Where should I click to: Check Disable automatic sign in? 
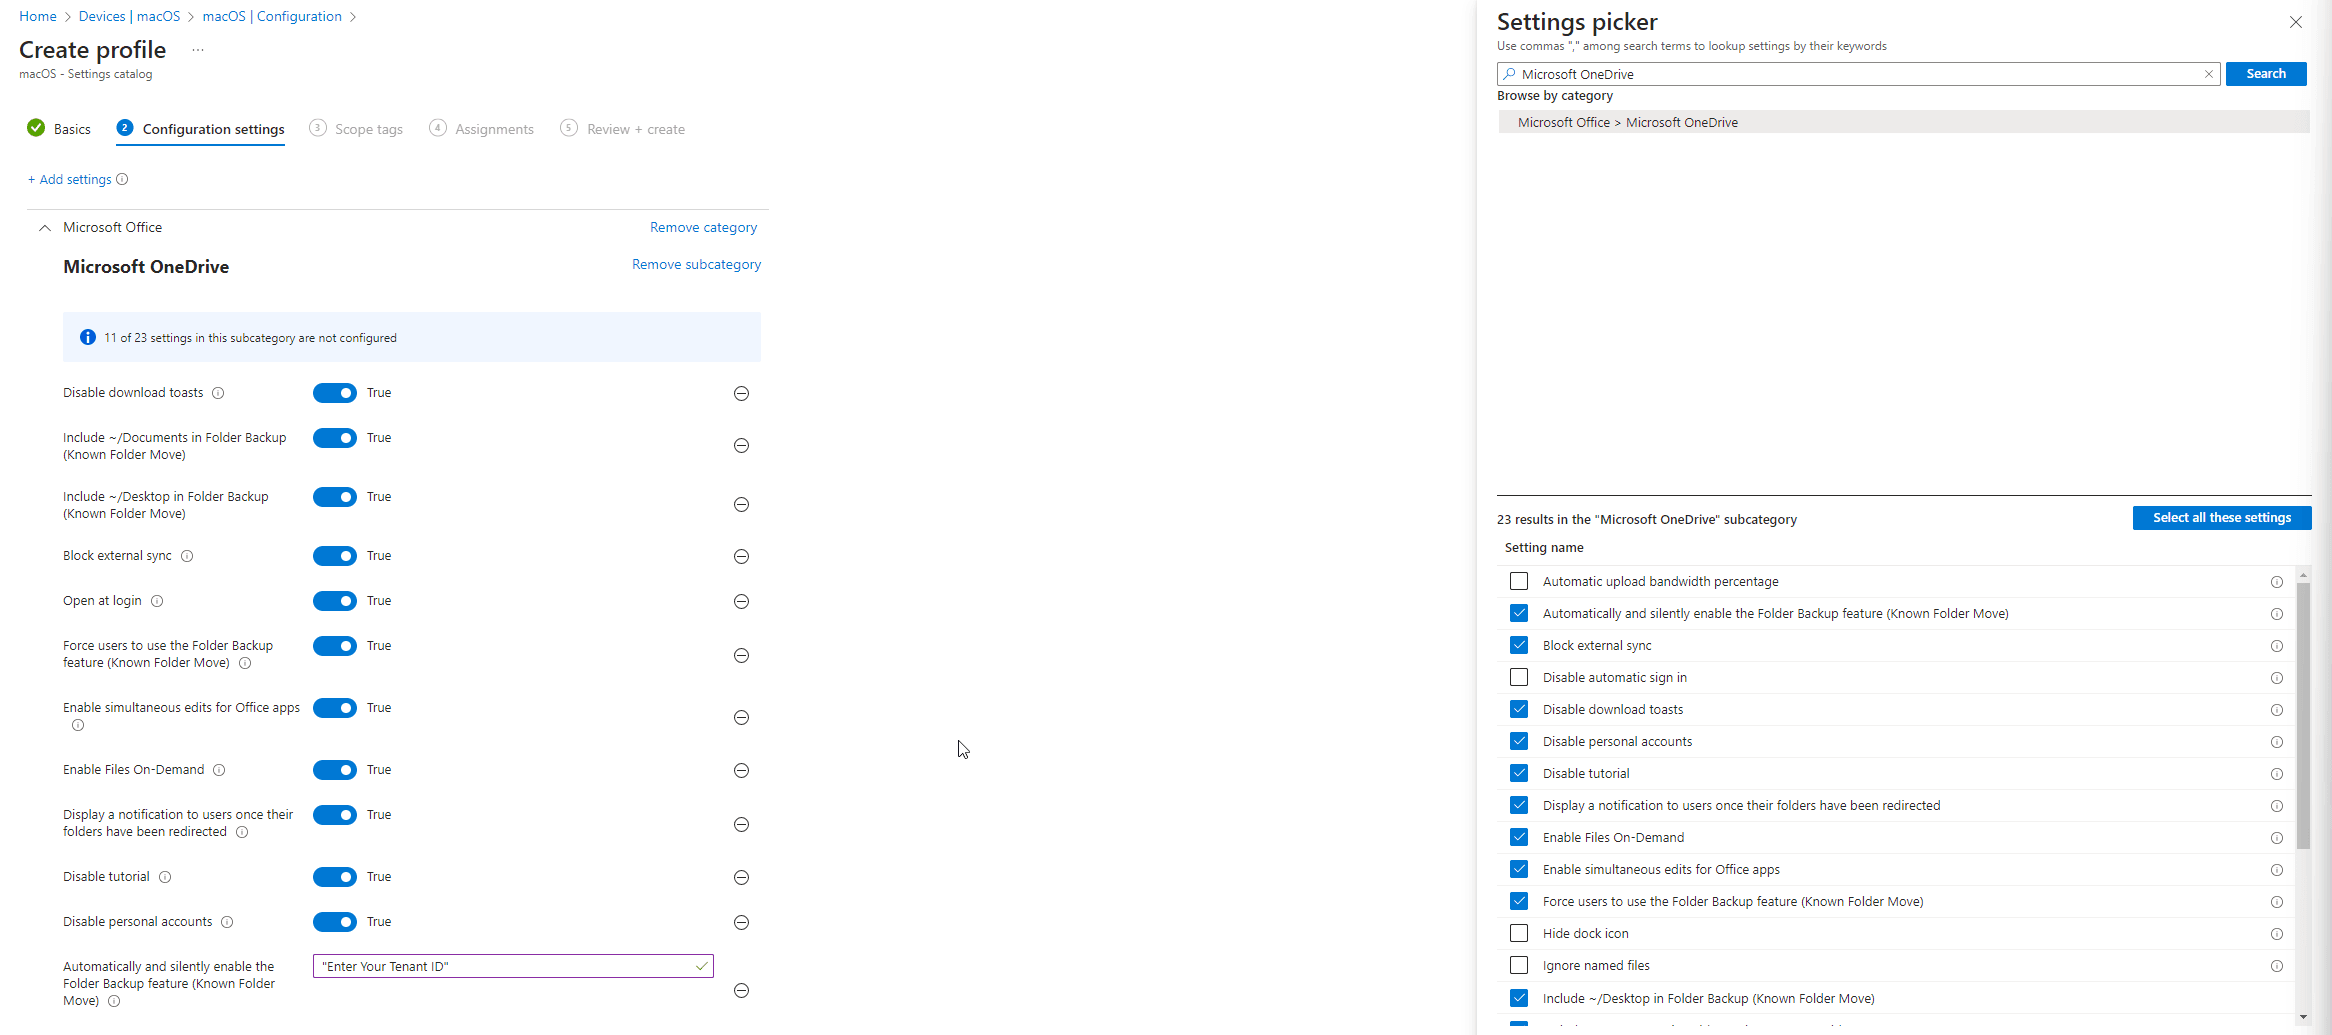click(x=1519, y=677)
